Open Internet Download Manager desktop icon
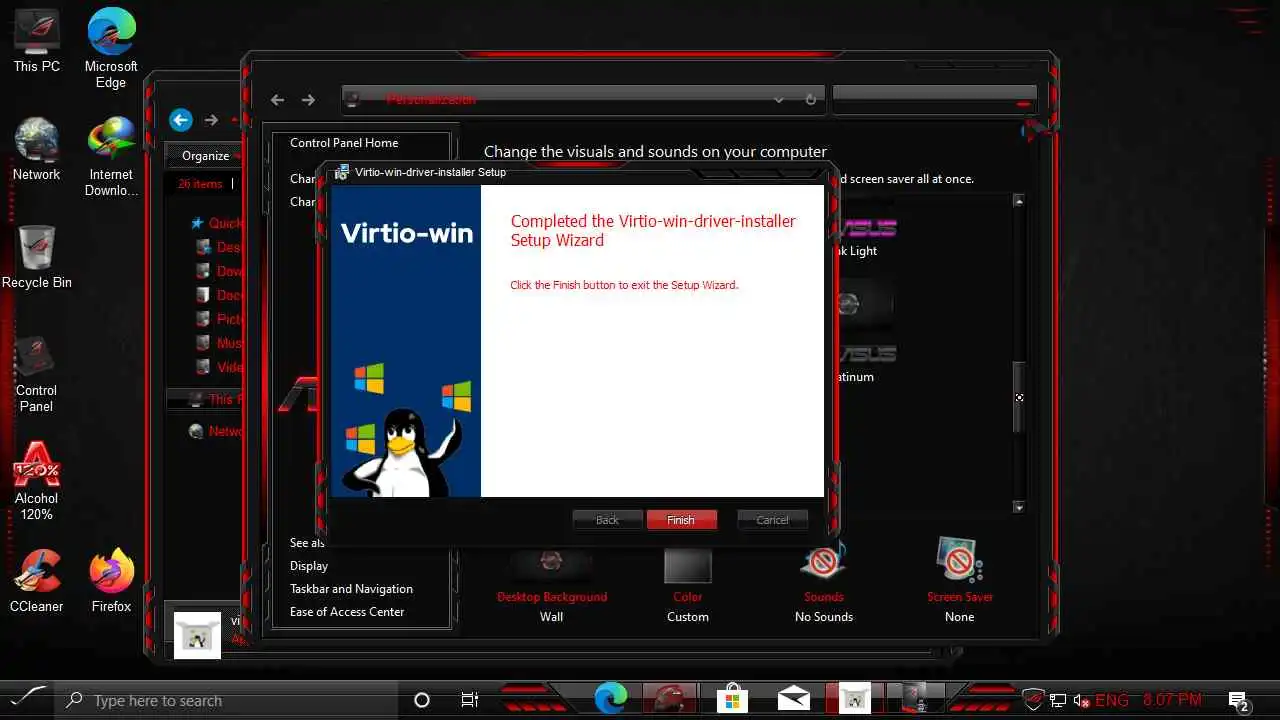The width and height of the screenshot is (1280, 720). point(111,156)
